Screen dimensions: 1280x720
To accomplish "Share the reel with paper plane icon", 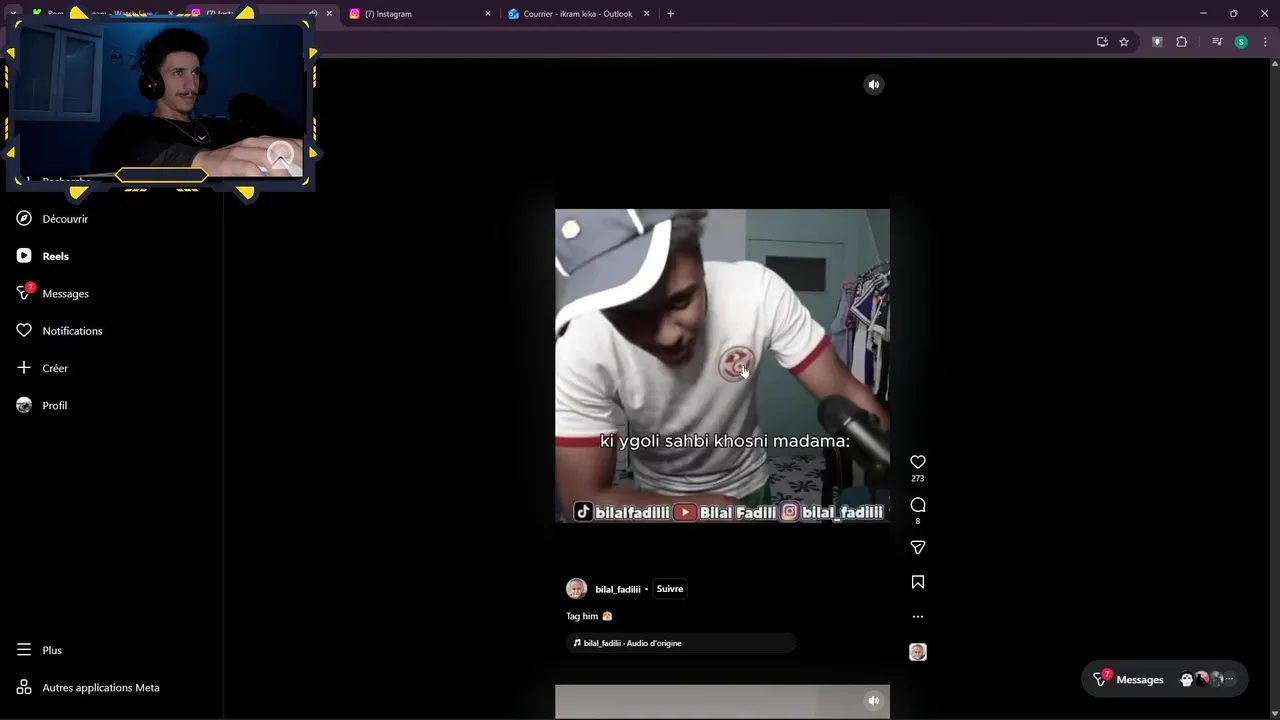I will coord(918,547).
